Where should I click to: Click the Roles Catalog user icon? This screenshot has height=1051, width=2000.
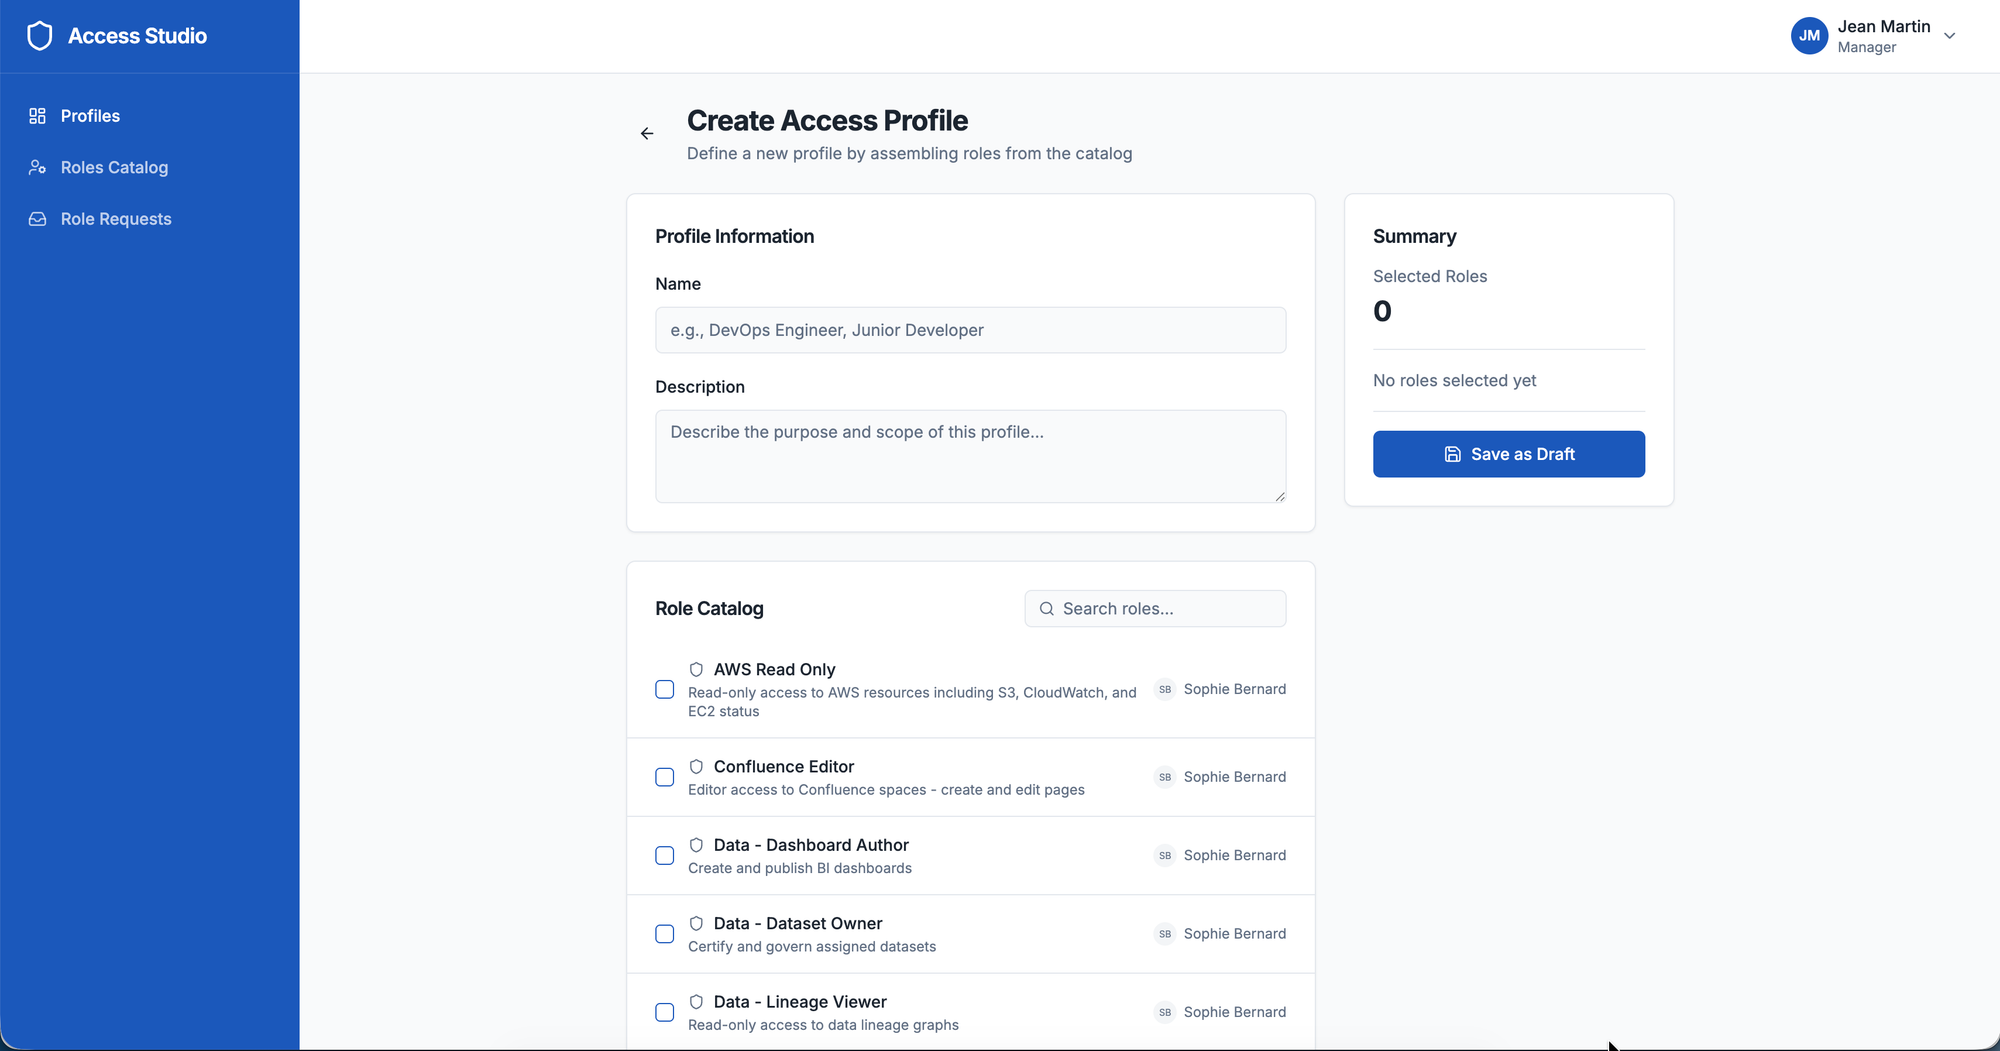[x=37, y=167]
